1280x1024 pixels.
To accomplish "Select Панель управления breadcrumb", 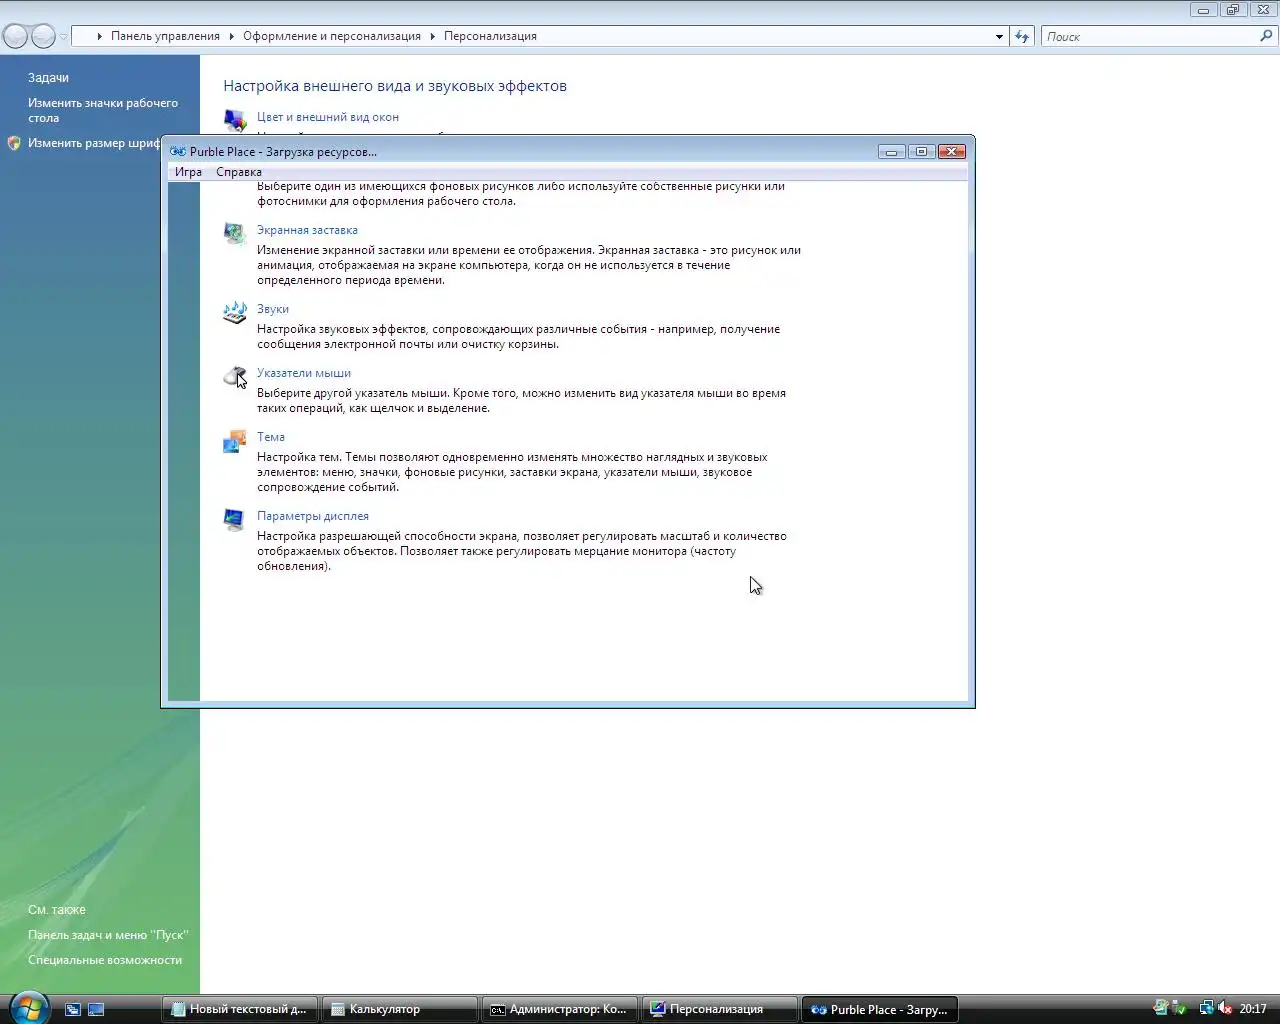I will pyautogui.click(x=165, y=36).
